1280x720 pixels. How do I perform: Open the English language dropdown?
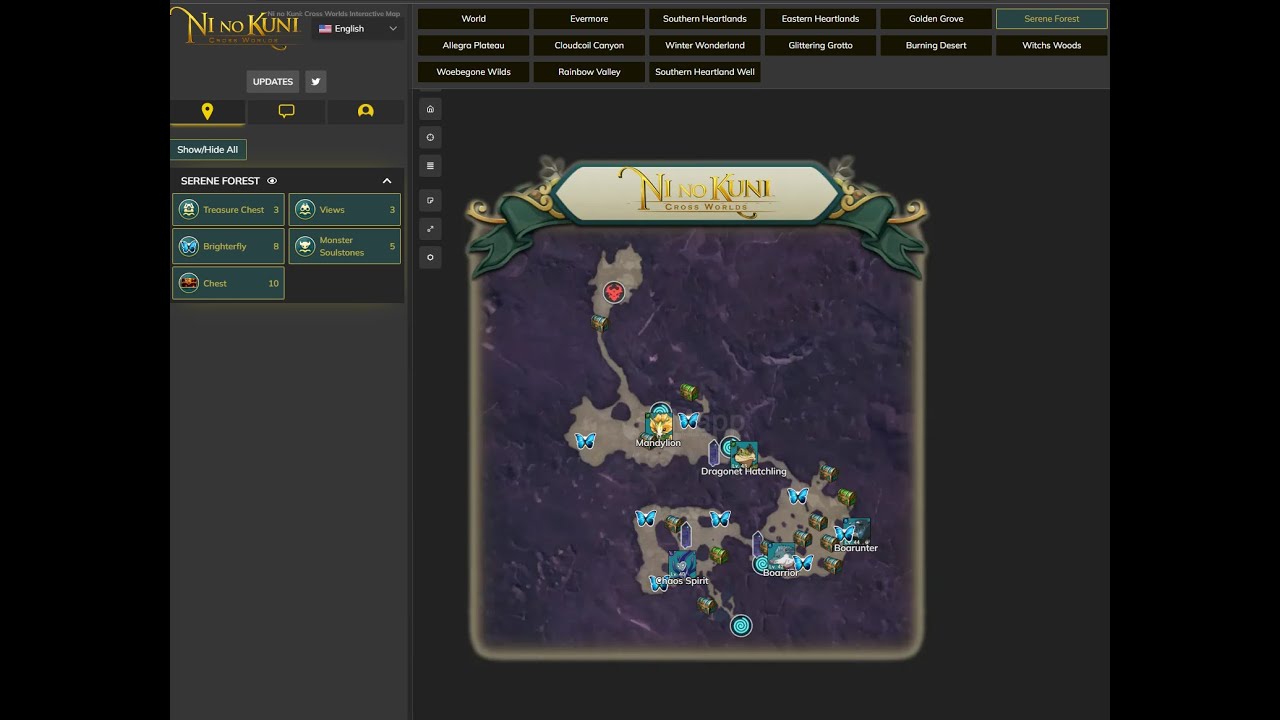point(358,29)
